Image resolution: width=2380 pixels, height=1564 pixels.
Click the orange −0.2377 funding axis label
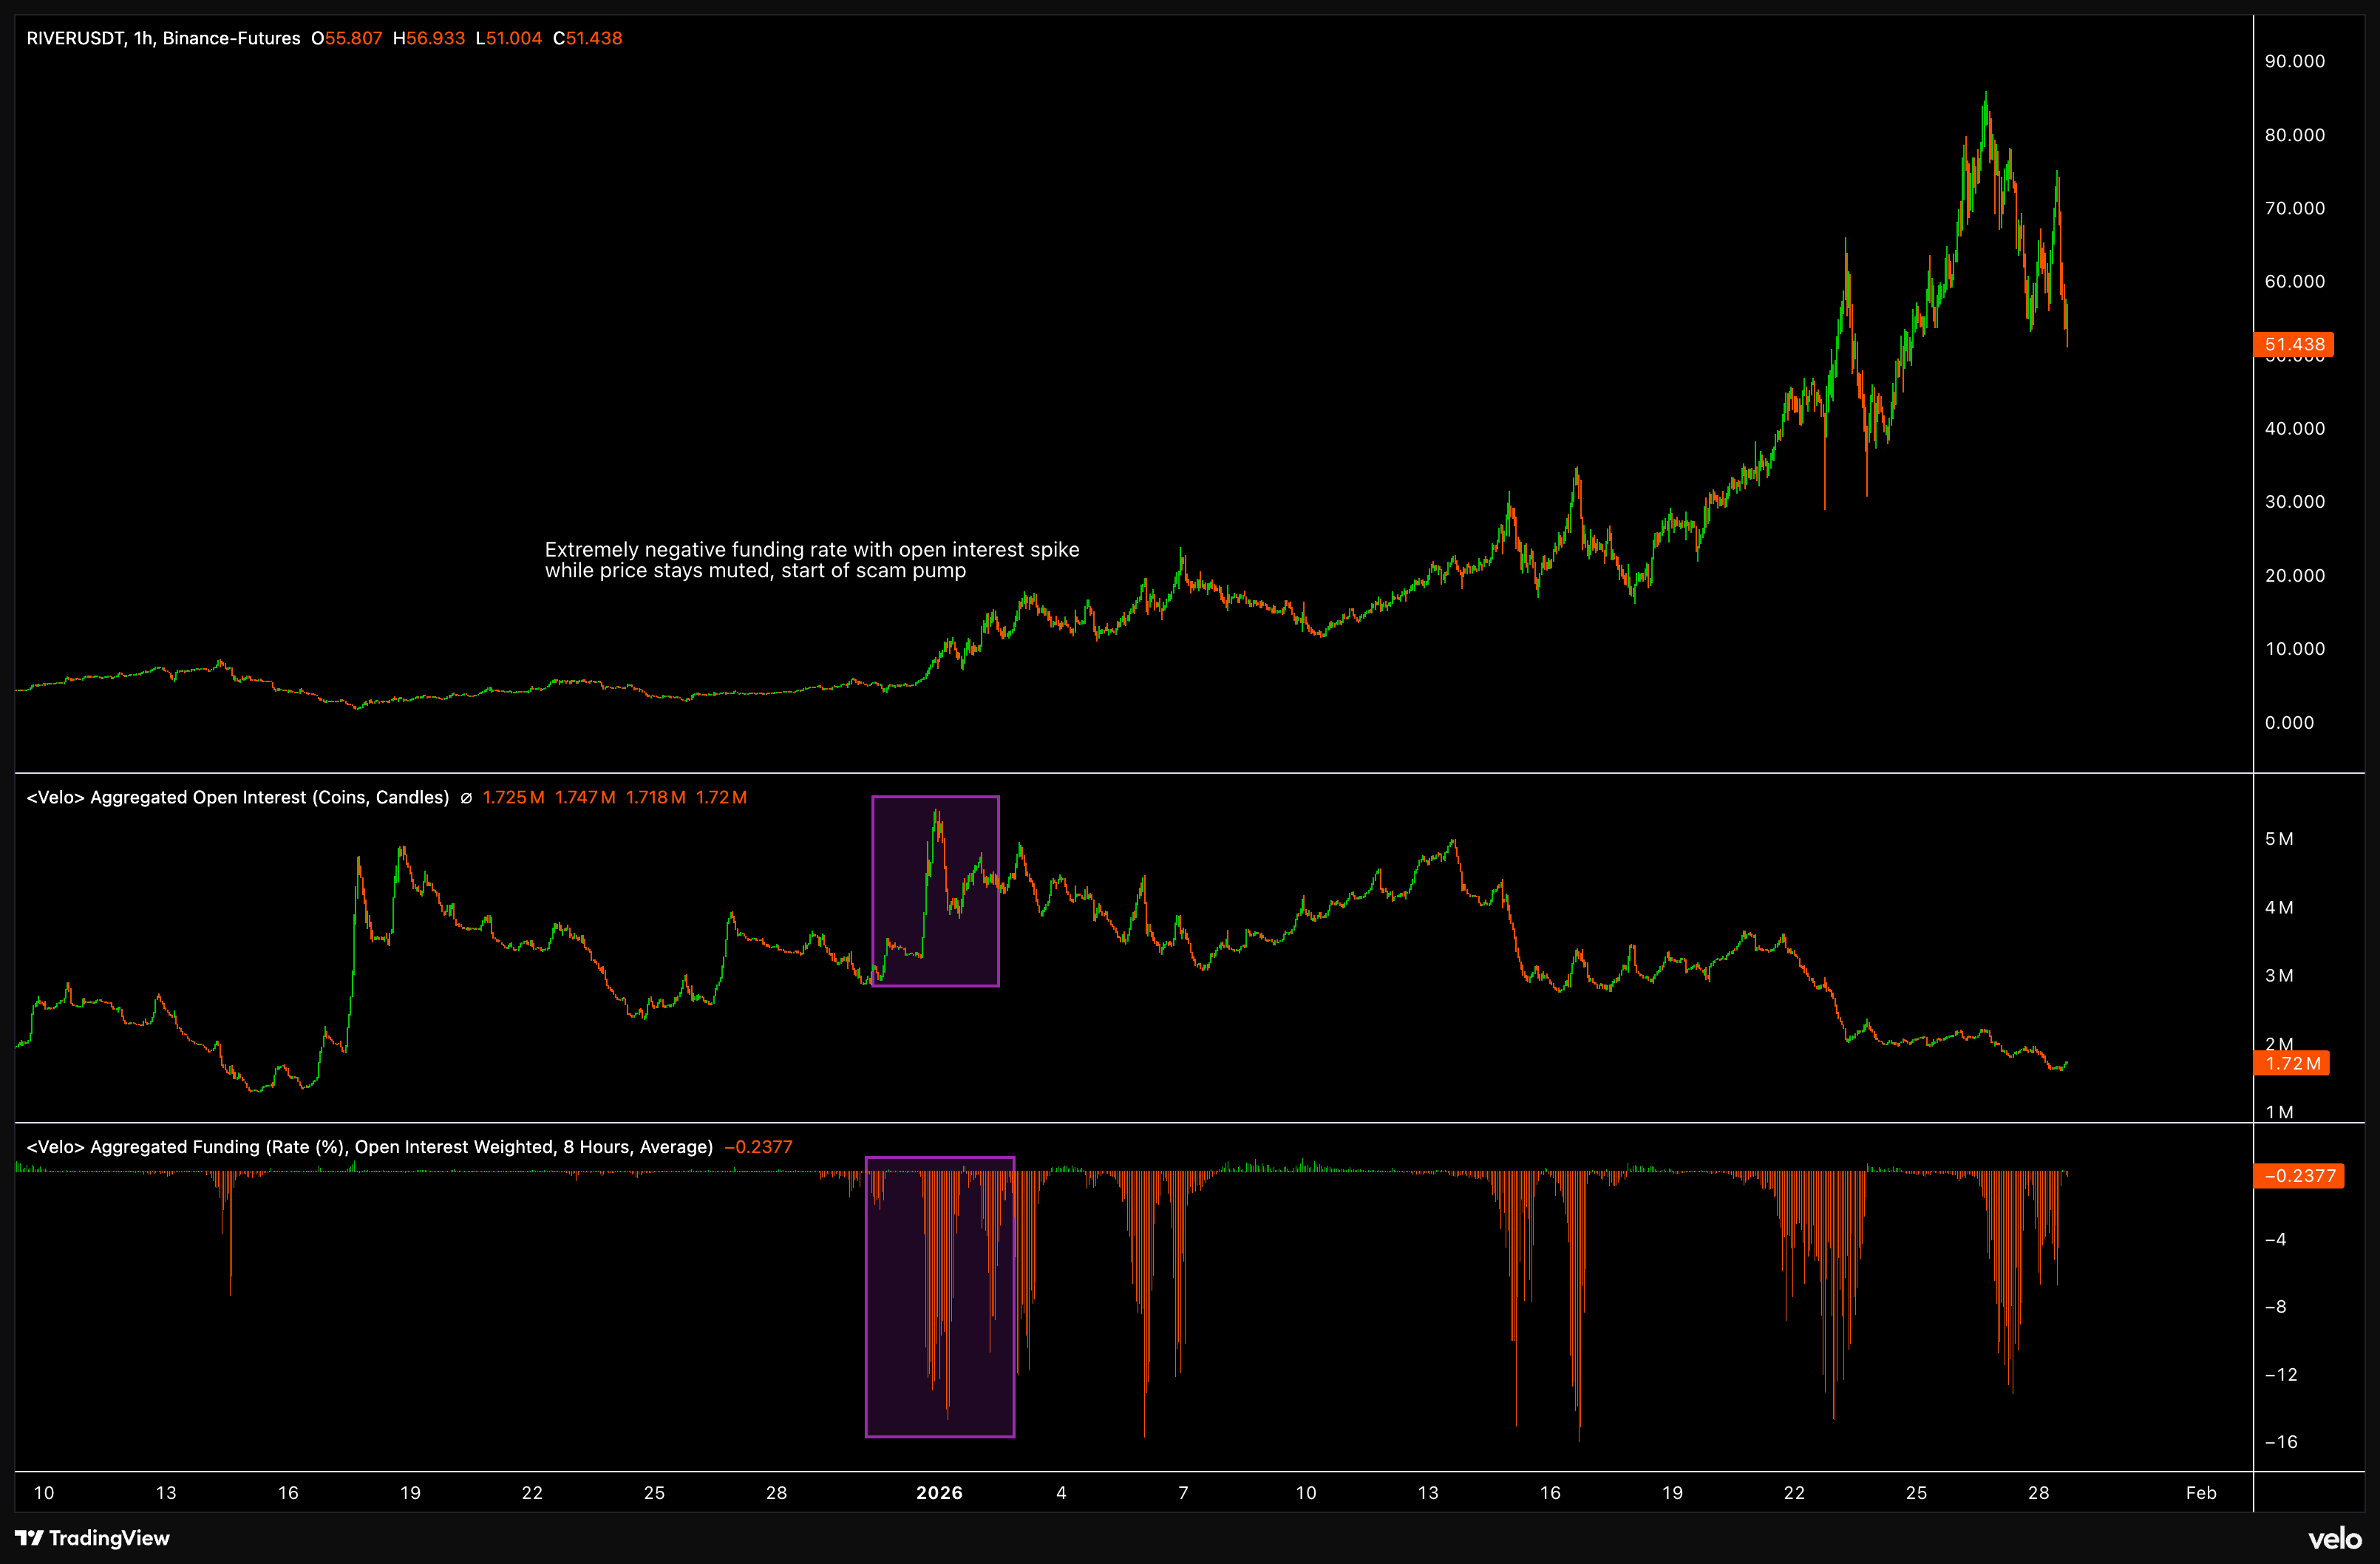coord(2297,1176)
